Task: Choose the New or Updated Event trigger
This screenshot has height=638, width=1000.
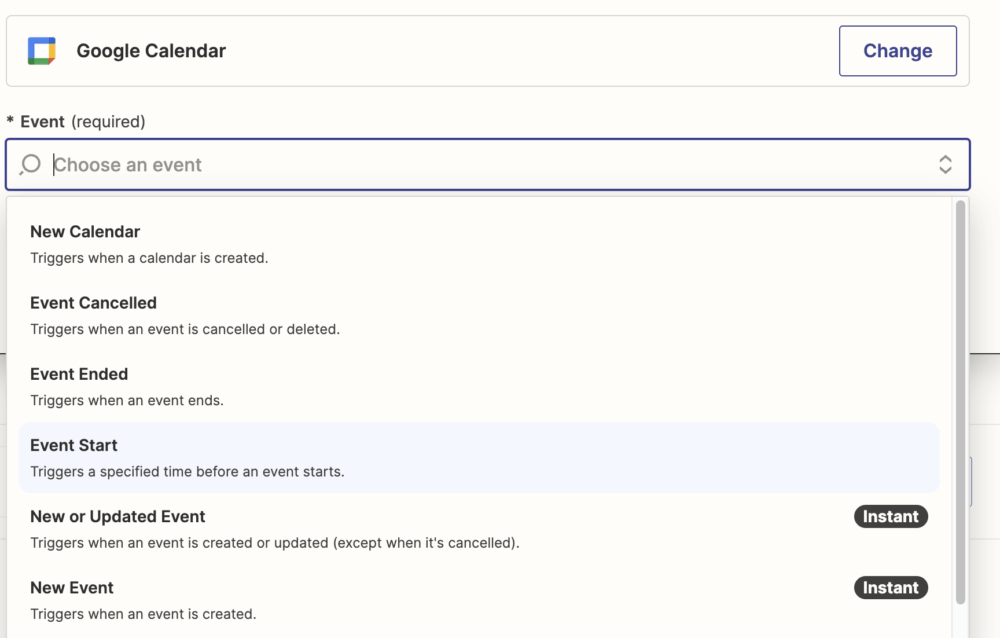Action: point(117,517)
